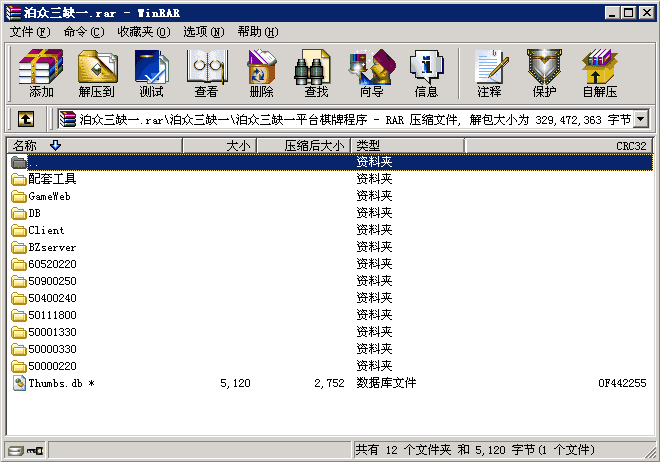660x462 pixels.
Task: Click the 解压到 (Extract To) icon
Action: [x=96, y=73]
